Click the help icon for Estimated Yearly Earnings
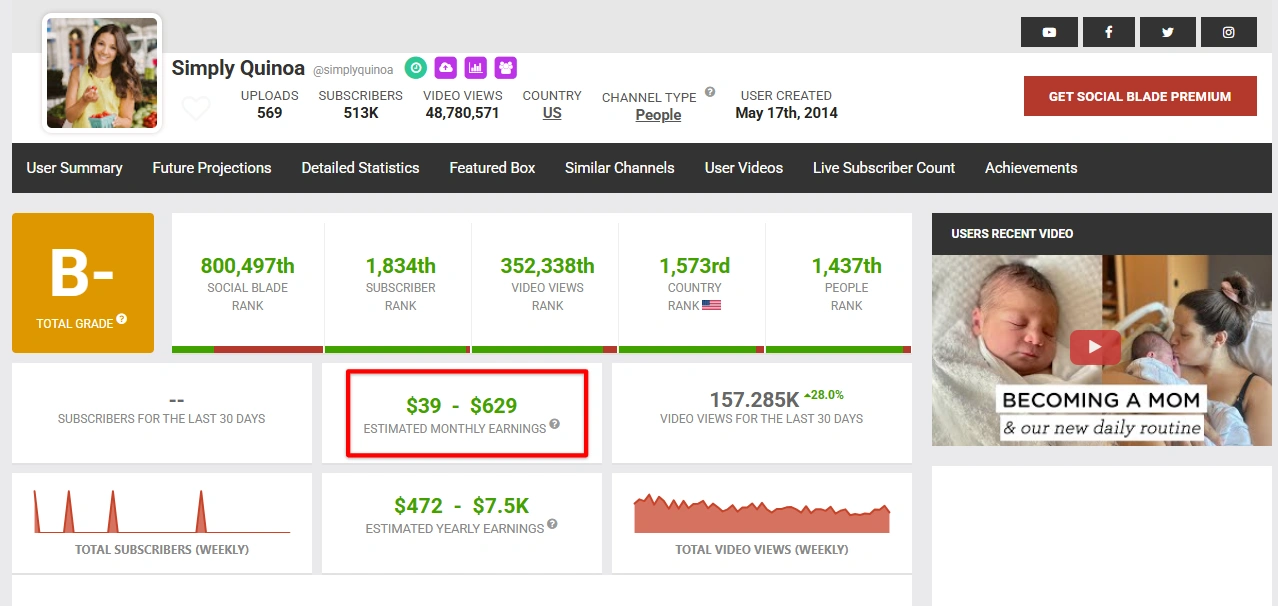The image size is (1278, 606). pos(552,524)
